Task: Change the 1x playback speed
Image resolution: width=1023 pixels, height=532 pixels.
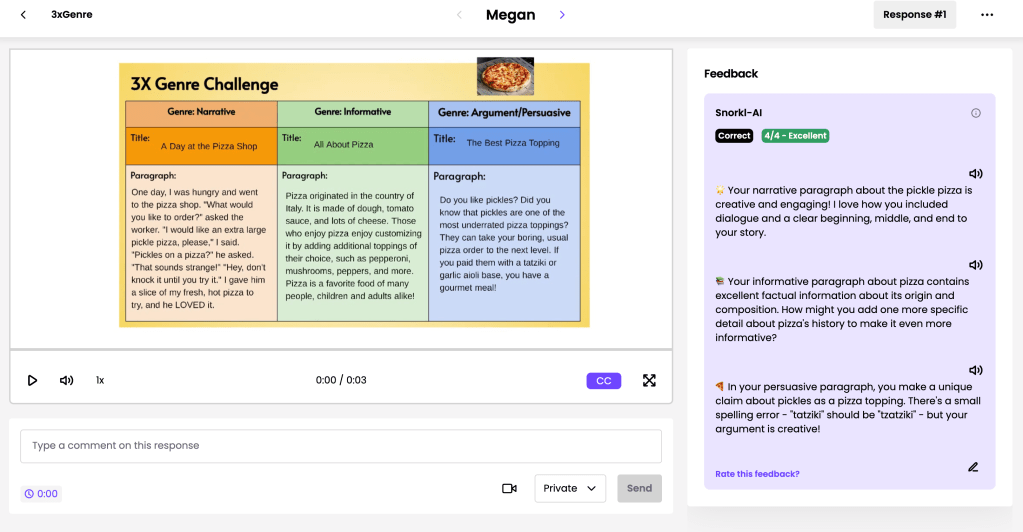Action: [x=100, y=380]
